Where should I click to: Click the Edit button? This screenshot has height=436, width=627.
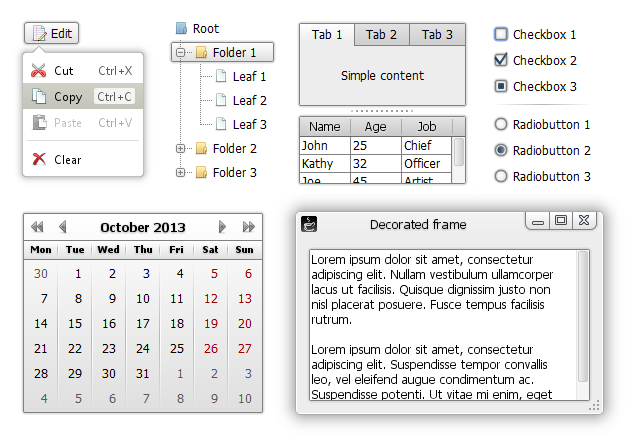(51, 33)
